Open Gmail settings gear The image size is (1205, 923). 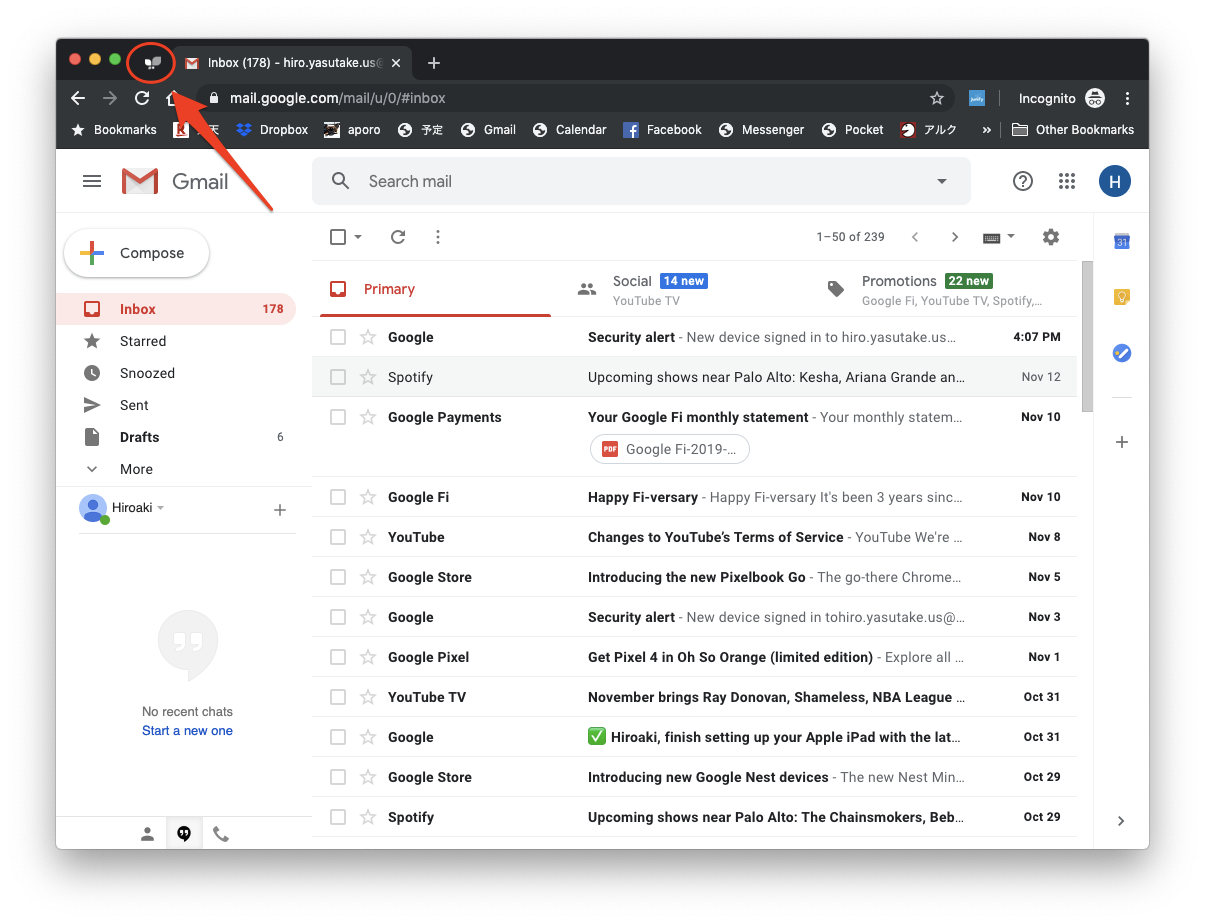coord(1050,237)
